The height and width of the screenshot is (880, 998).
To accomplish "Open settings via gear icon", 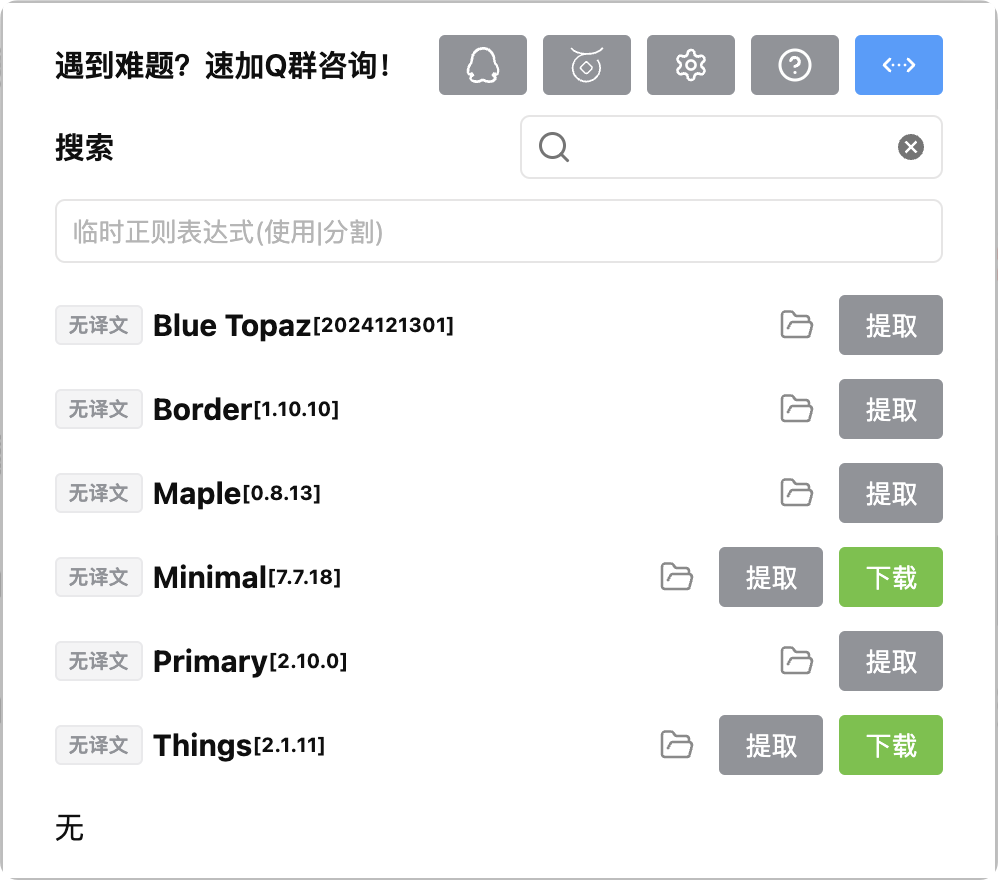I will [691, 65].
